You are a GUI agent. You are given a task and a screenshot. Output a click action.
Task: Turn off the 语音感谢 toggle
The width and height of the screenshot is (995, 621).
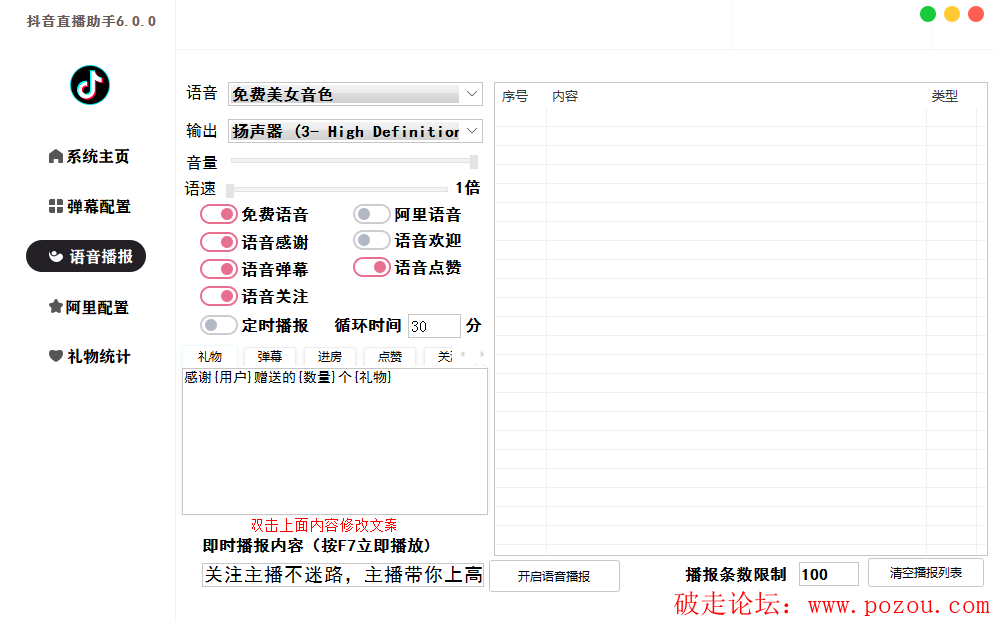(219, 242)
